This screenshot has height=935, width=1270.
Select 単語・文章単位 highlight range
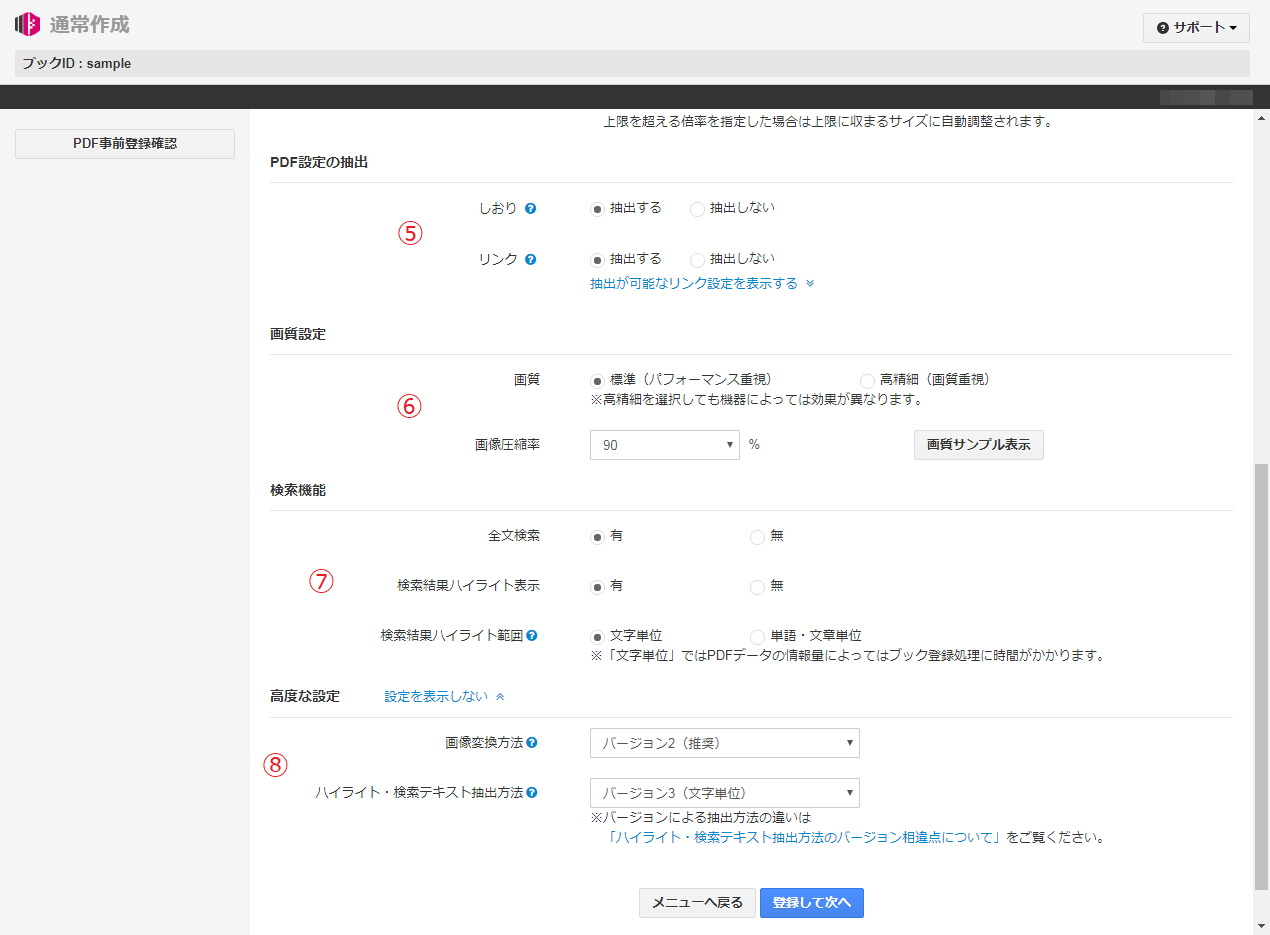(757, 637)
